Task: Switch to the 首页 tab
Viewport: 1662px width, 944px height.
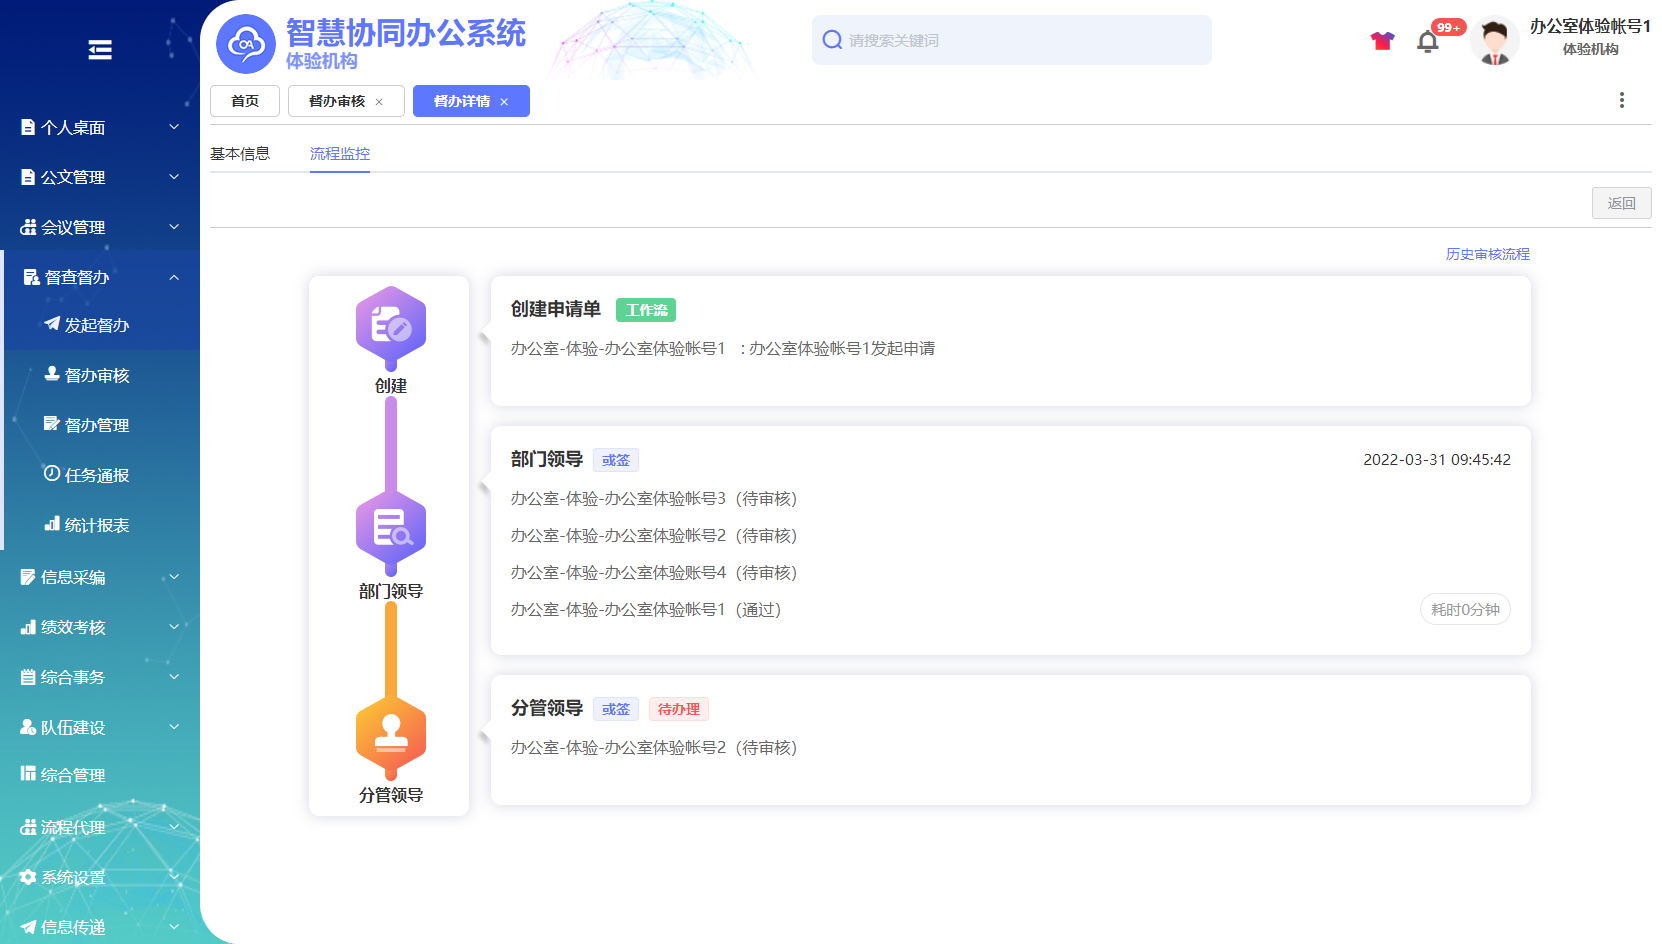Action: click(x=245, y=101)
